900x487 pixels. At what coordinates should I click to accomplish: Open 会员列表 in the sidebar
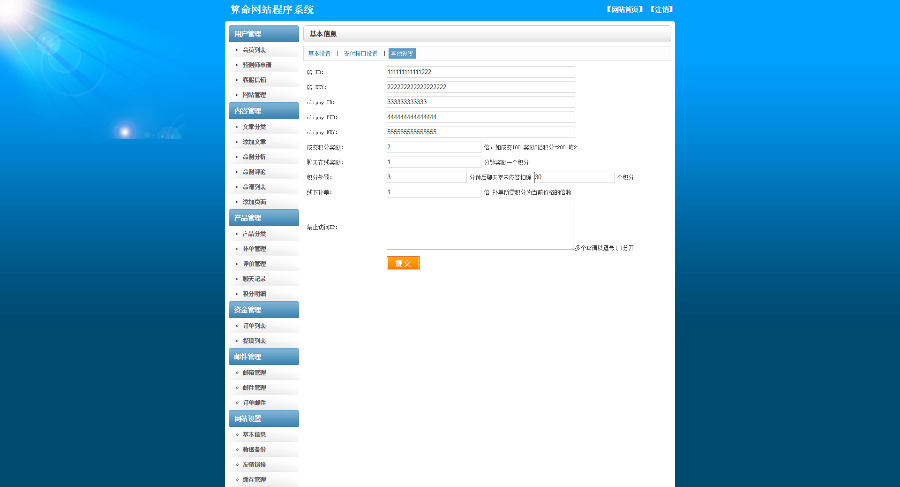click(254, 50)
